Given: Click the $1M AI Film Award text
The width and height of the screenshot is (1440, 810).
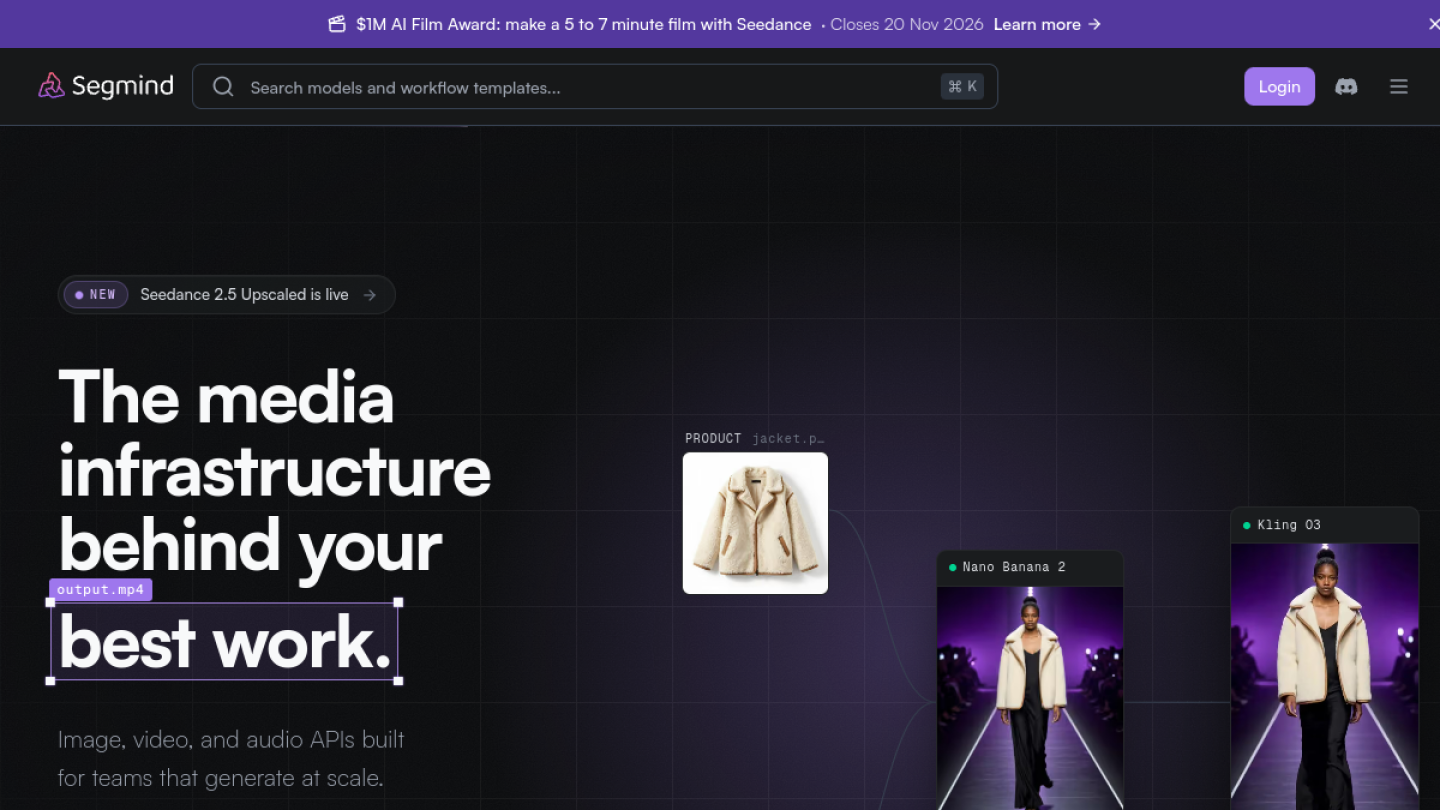Looking at the screenshot, I should point(583,24).
